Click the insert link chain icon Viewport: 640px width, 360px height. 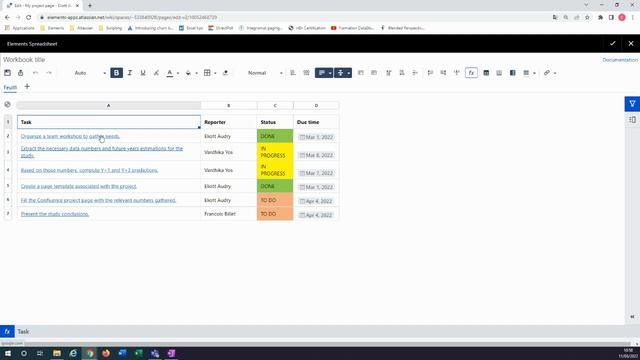click(x=547, y=73)
